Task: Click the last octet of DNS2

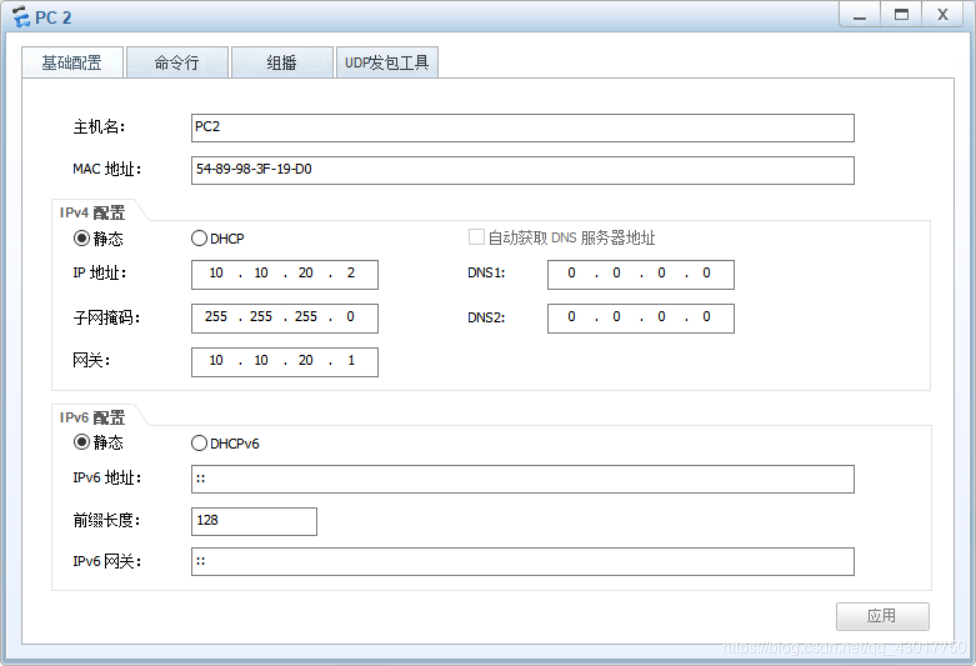Action: click(706, 317)
